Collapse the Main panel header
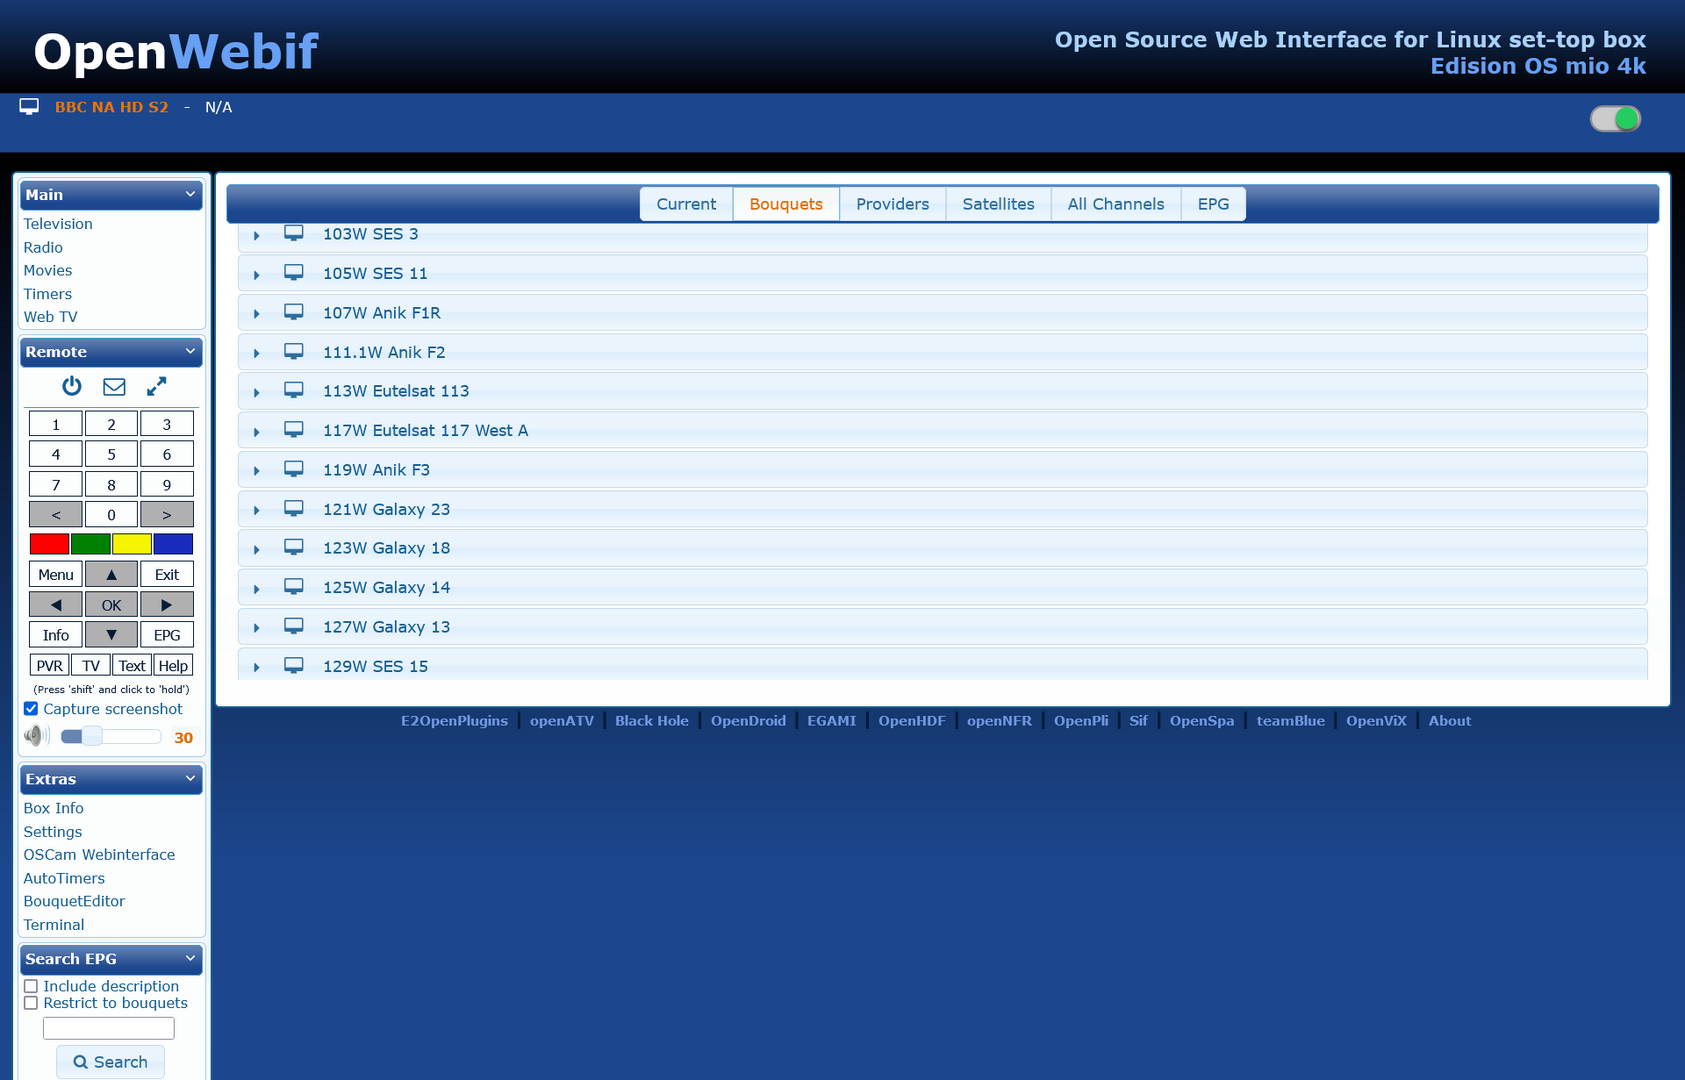The image size is (1685, 1080). (x=111, y=195)
